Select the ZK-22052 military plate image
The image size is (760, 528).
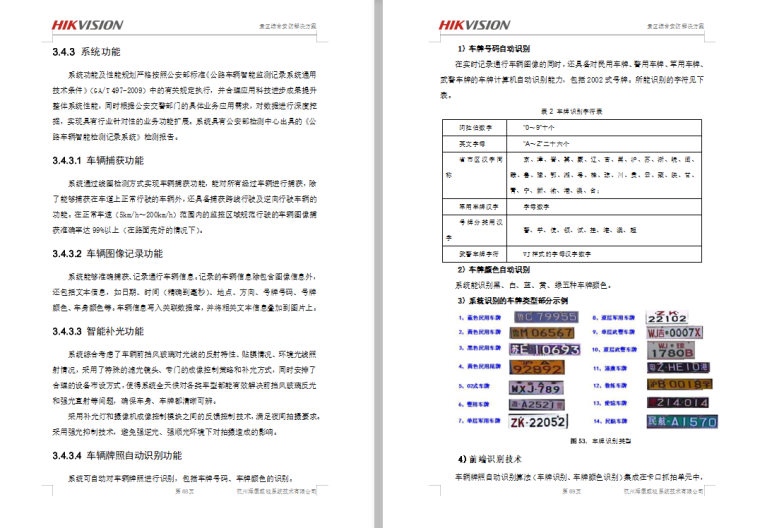pos(540,423)
